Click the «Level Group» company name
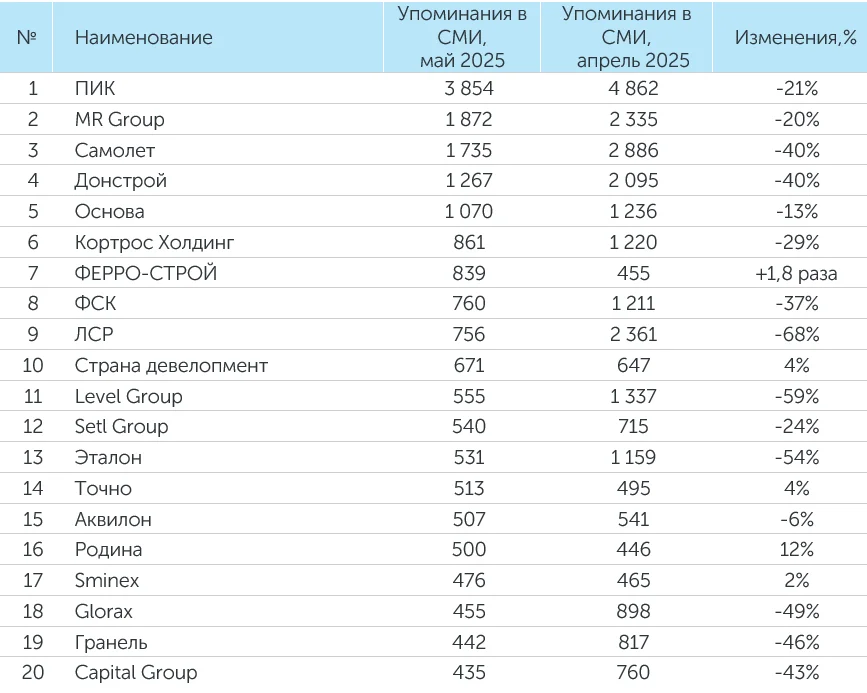This screenshot has width=867, height=693. [128, 396]
